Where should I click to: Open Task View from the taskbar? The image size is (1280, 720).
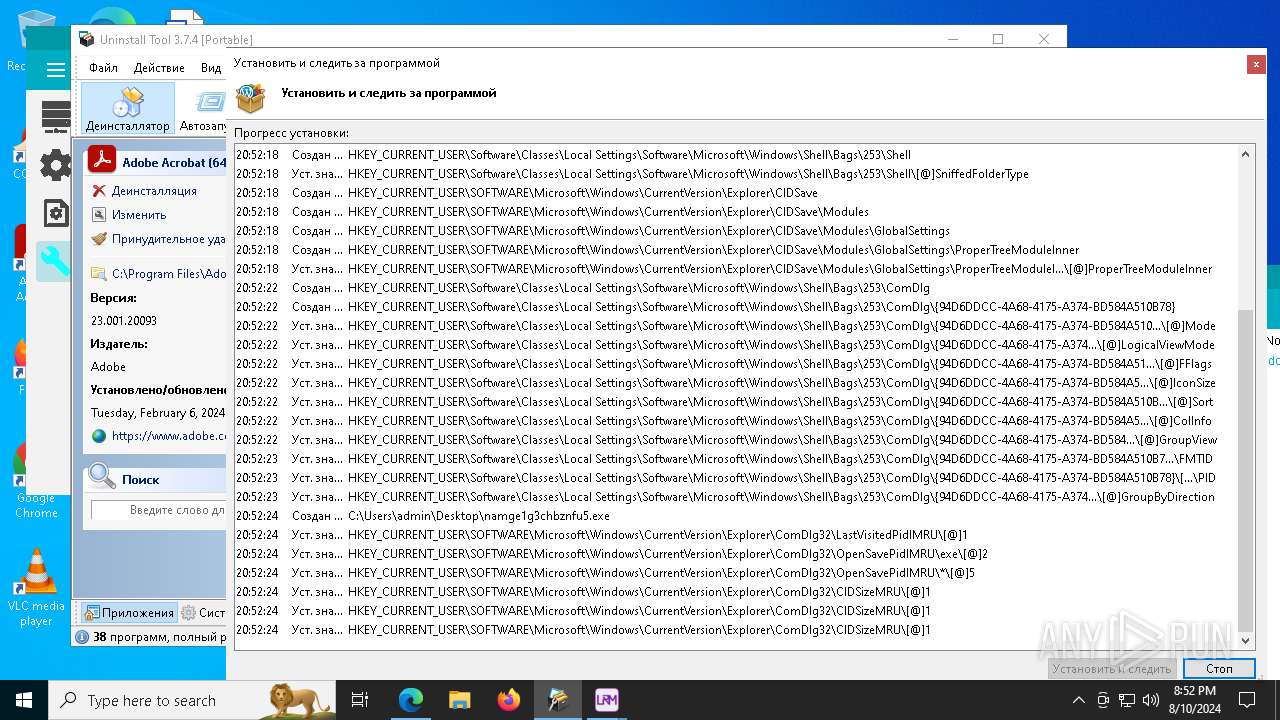click(360, 700)
